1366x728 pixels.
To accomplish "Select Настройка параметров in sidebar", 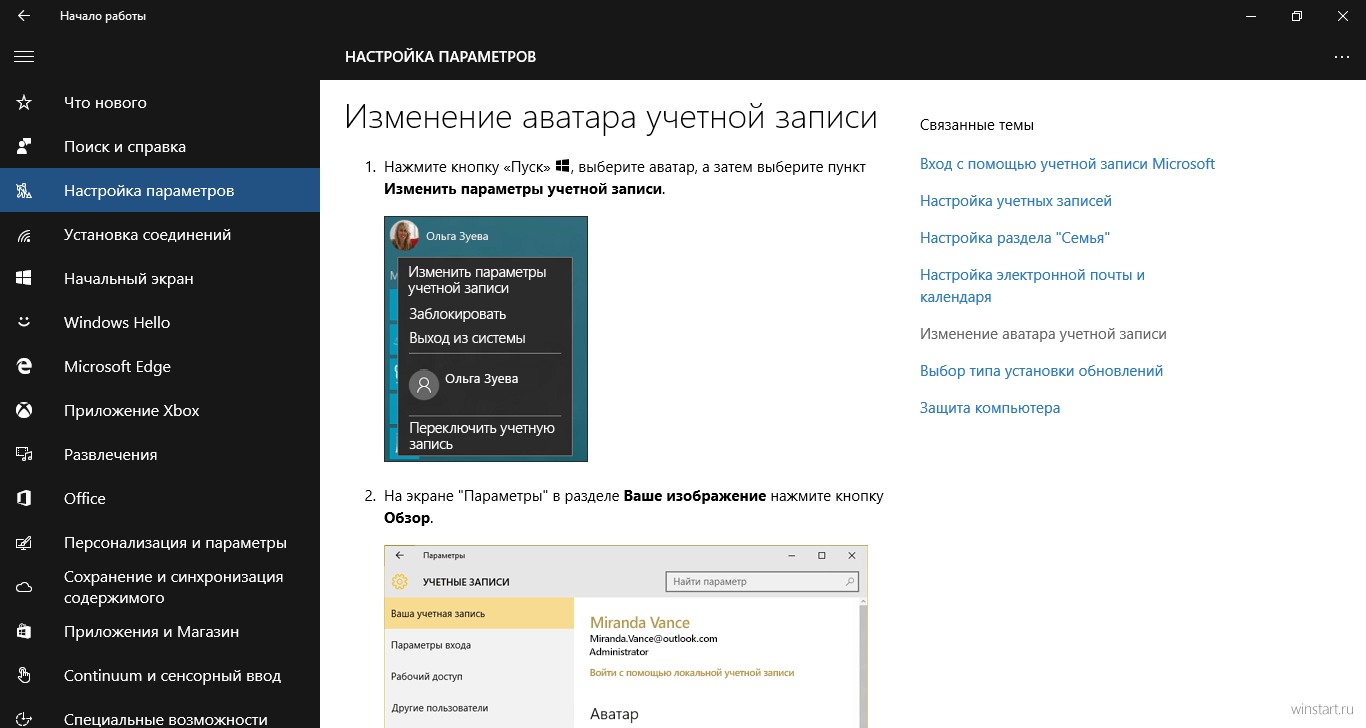I will click(x=160, y=191).
